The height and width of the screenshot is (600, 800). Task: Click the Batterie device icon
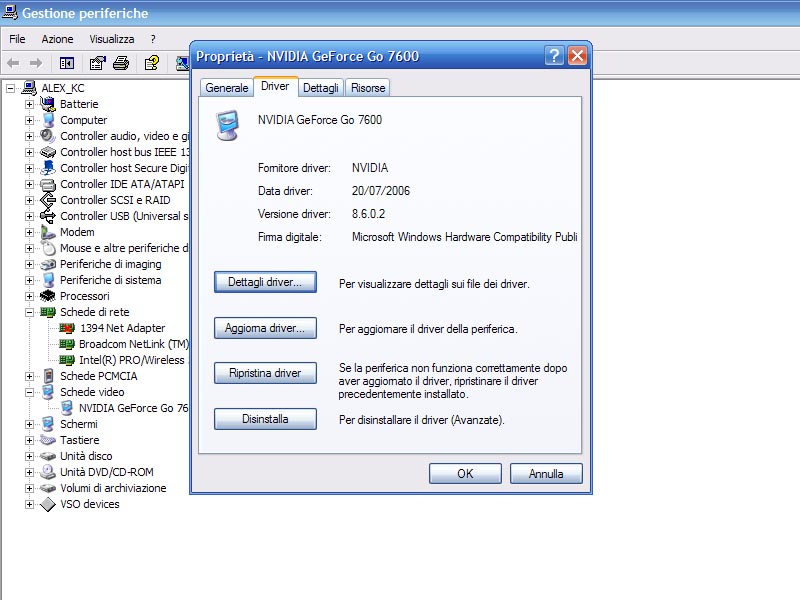point(48,104)
